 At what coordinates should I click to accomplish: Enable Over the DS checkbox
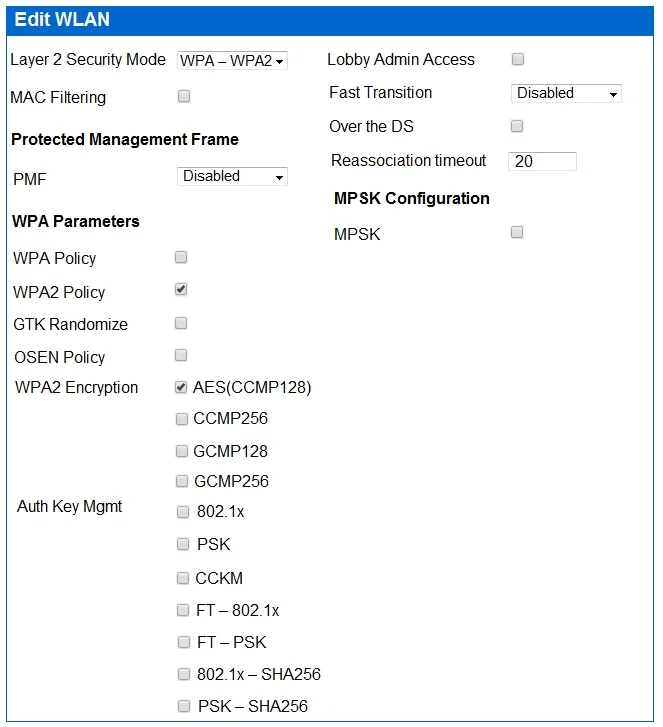coord(517,126)
